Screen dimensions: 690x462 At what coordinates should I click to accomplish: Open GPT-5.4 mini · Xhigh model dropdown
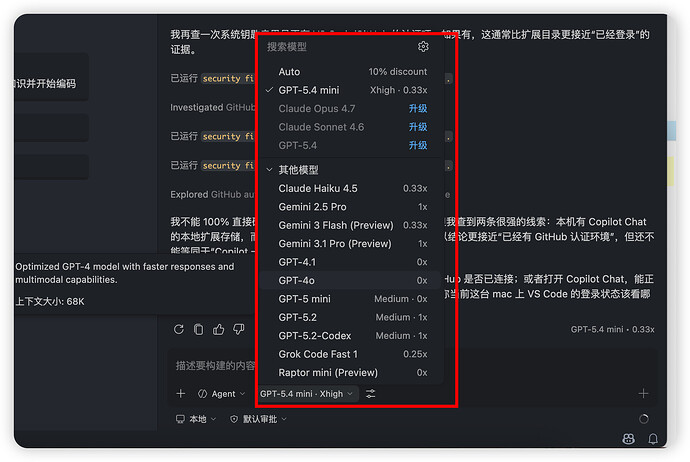[x=306, y=394]
